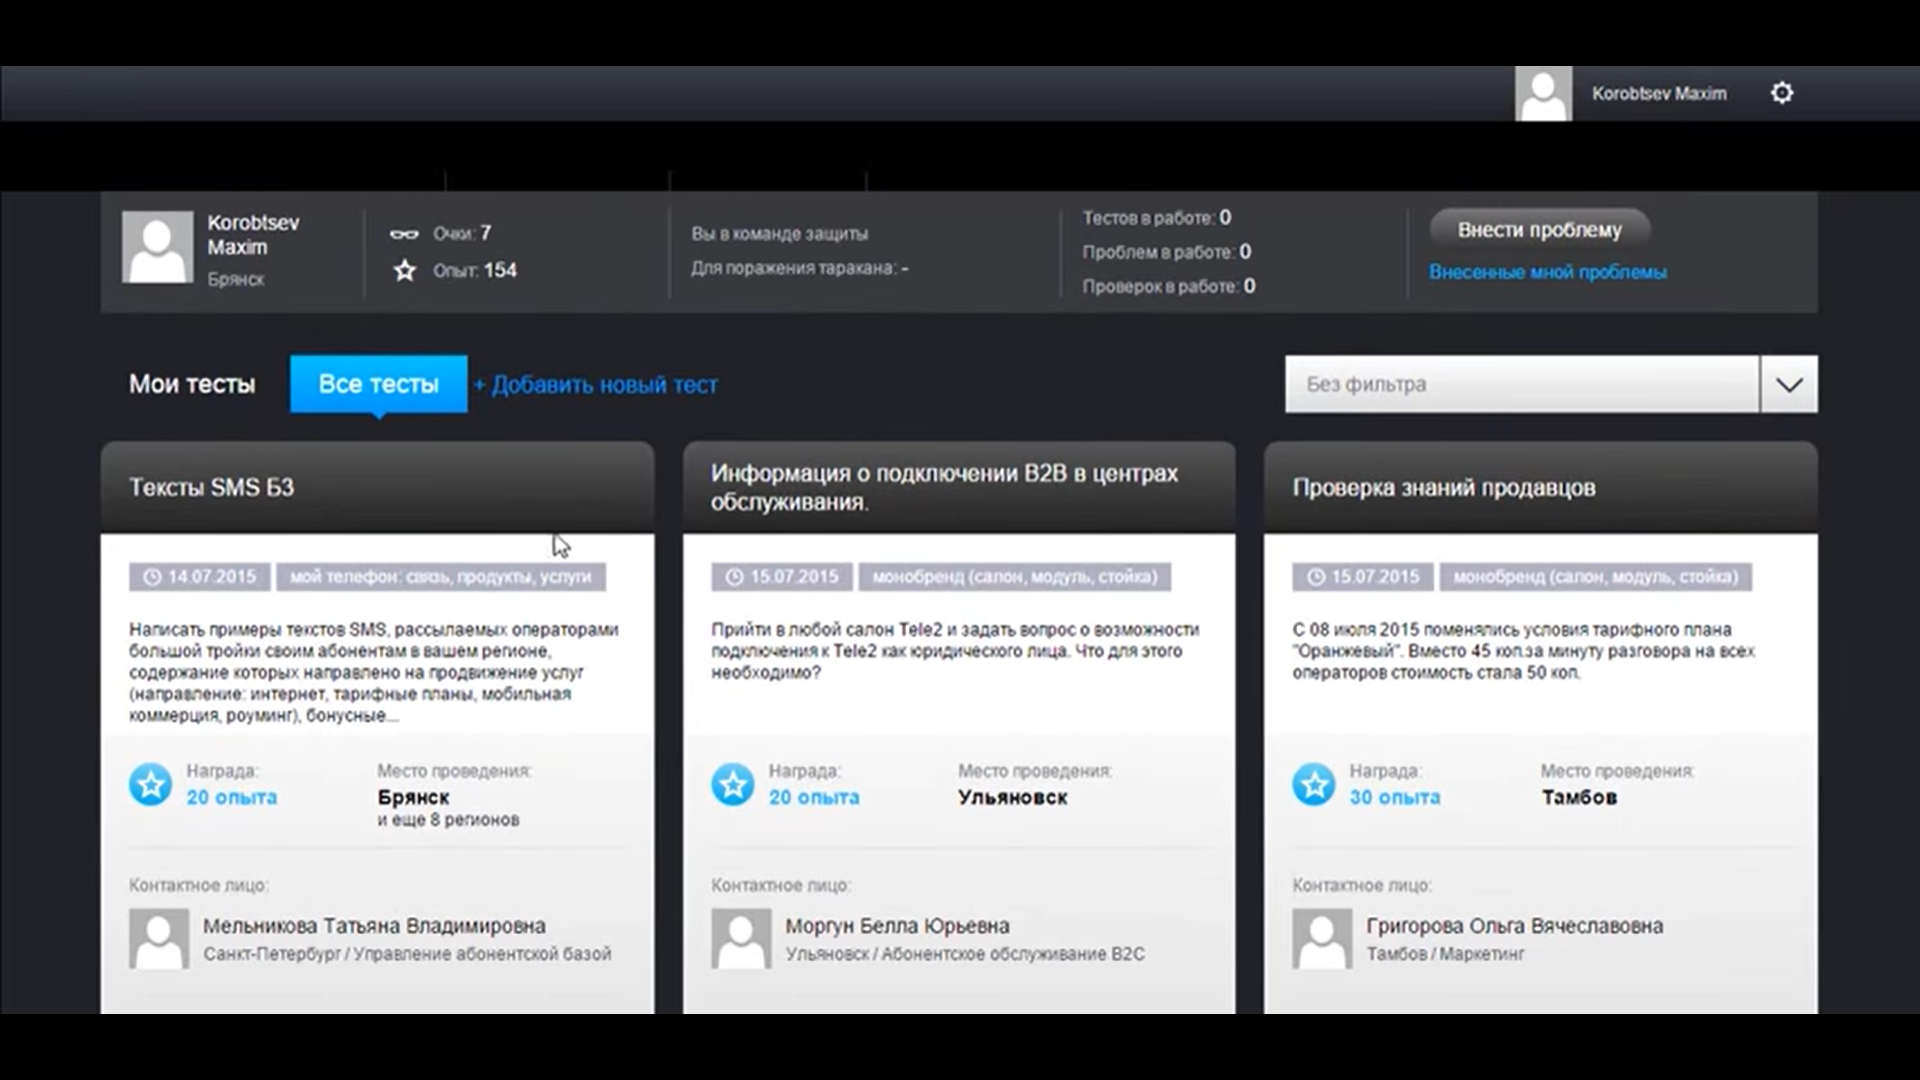
Task: Click reward star badge on Ульяновск card
Action: click(733, 785)
